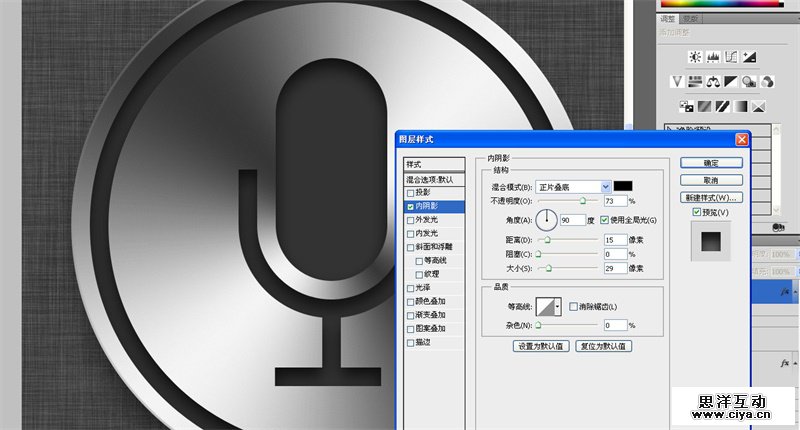Click the Levels adjustment histogram icon
This screenshot has height=430, width=800.
pyautogui.click(x=715, y=57)
